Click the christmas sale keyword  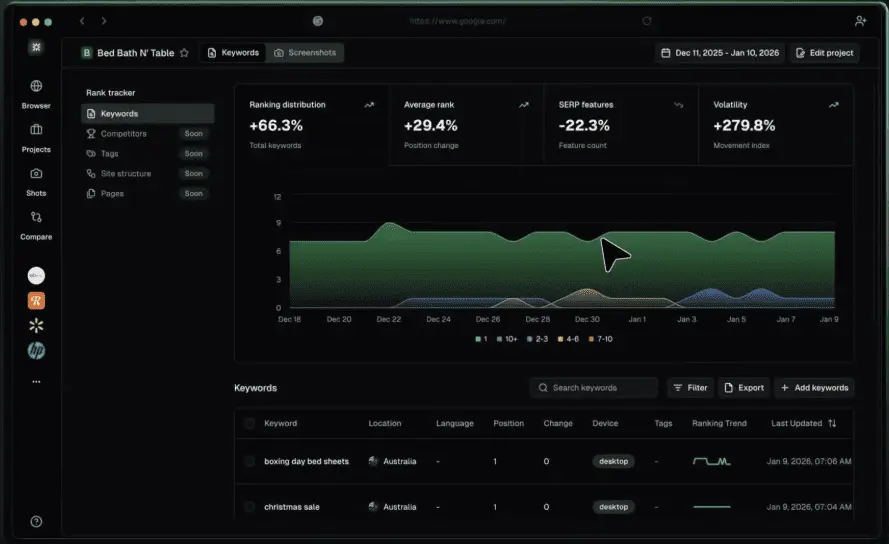[x=291, y=507]
